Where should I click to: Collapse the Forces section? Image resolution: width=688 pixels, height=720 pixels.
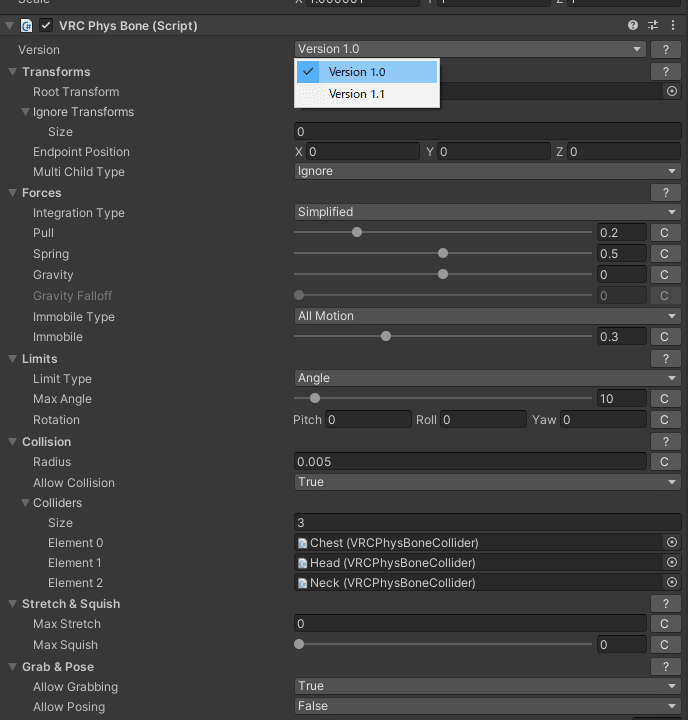[x=12, y=193]
